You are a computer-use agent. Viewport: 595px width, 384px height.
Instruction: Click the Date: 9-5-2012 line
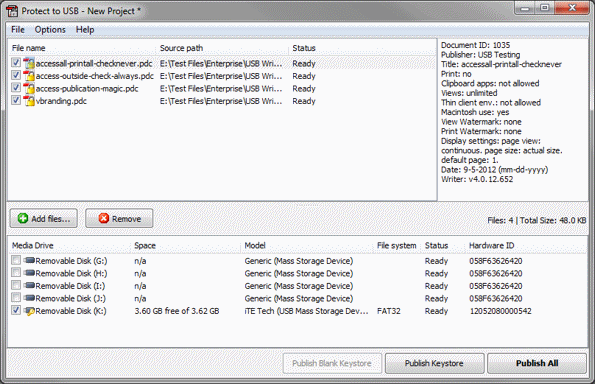click(494, 170)
